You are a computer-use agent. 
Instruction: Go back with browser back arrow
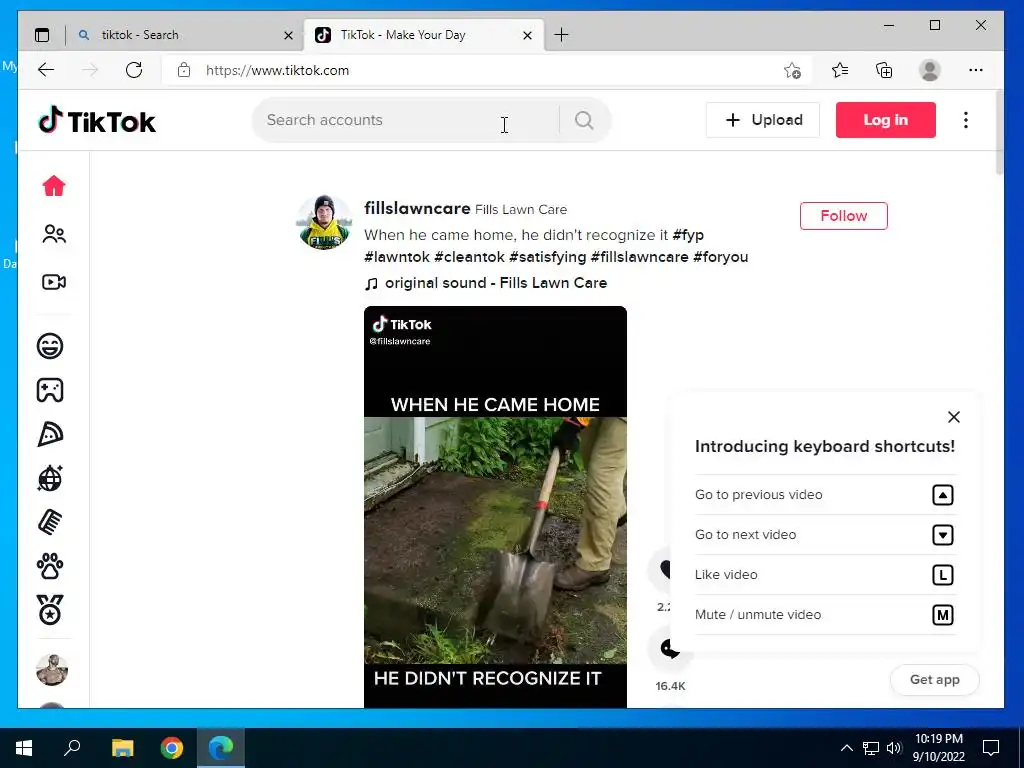coord(46,70)
